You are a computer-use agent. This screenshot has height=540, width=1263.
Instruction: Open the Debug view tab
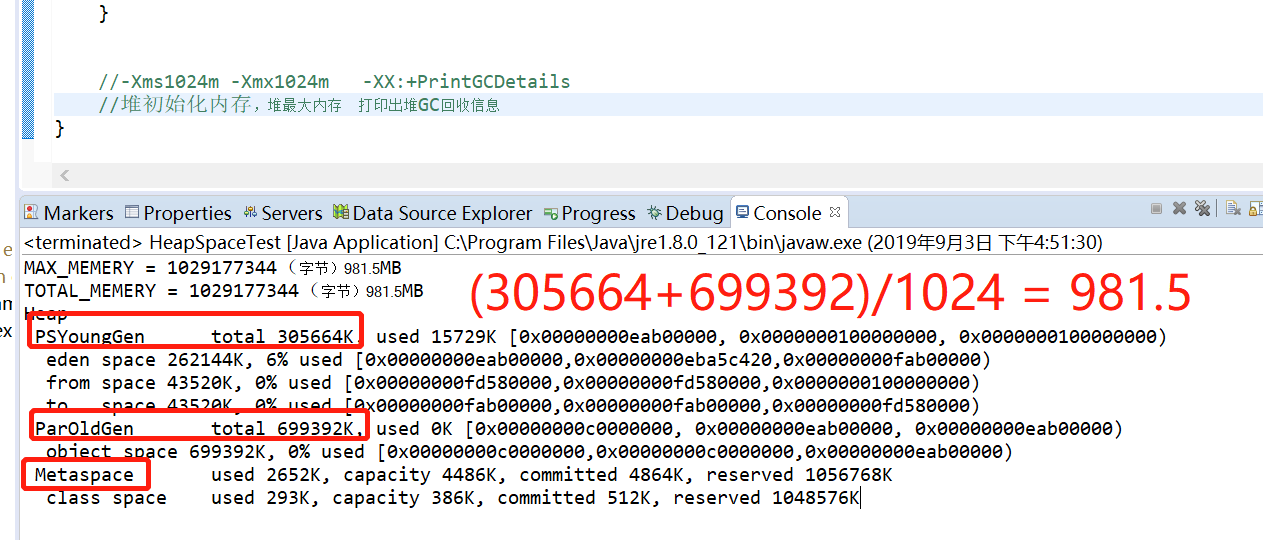685,213
